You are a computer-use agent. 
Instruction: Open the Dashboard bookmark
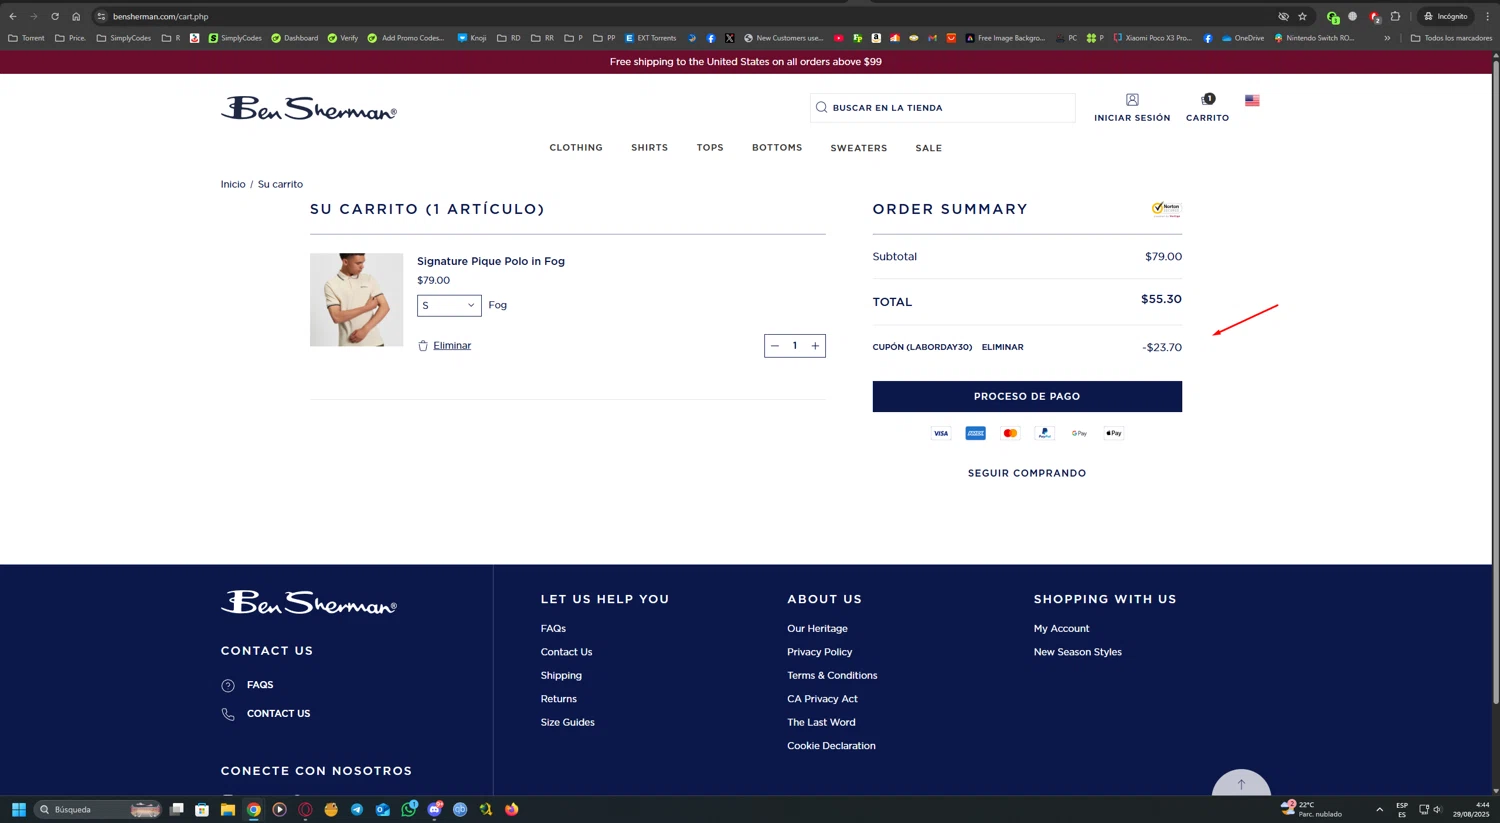pyautogui.click(x=295, y=38)
